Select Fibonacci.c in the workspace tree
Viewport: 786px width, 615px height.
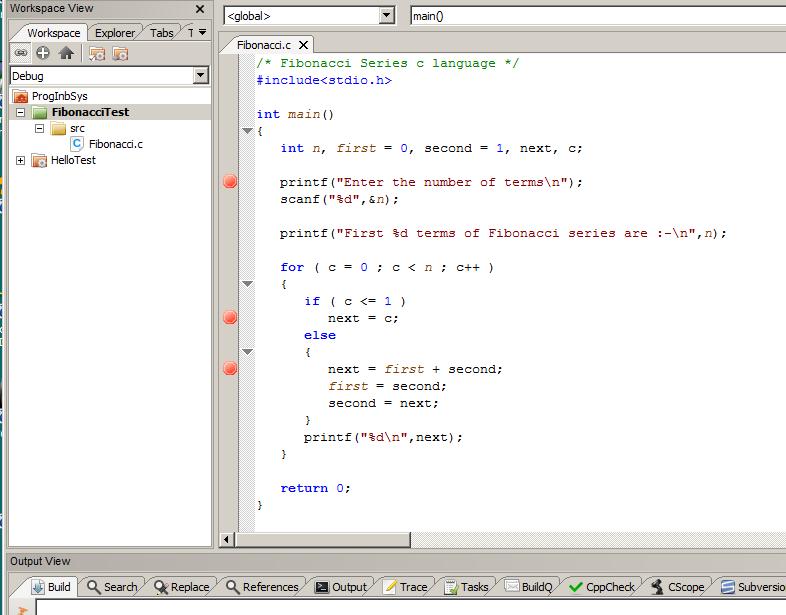point(115,144)
